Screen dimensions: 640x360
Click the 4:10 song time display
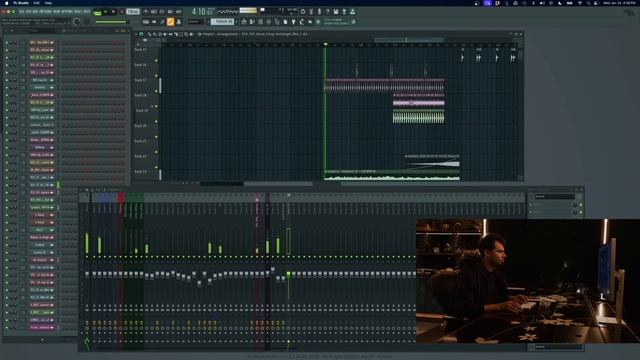(202, 11)
